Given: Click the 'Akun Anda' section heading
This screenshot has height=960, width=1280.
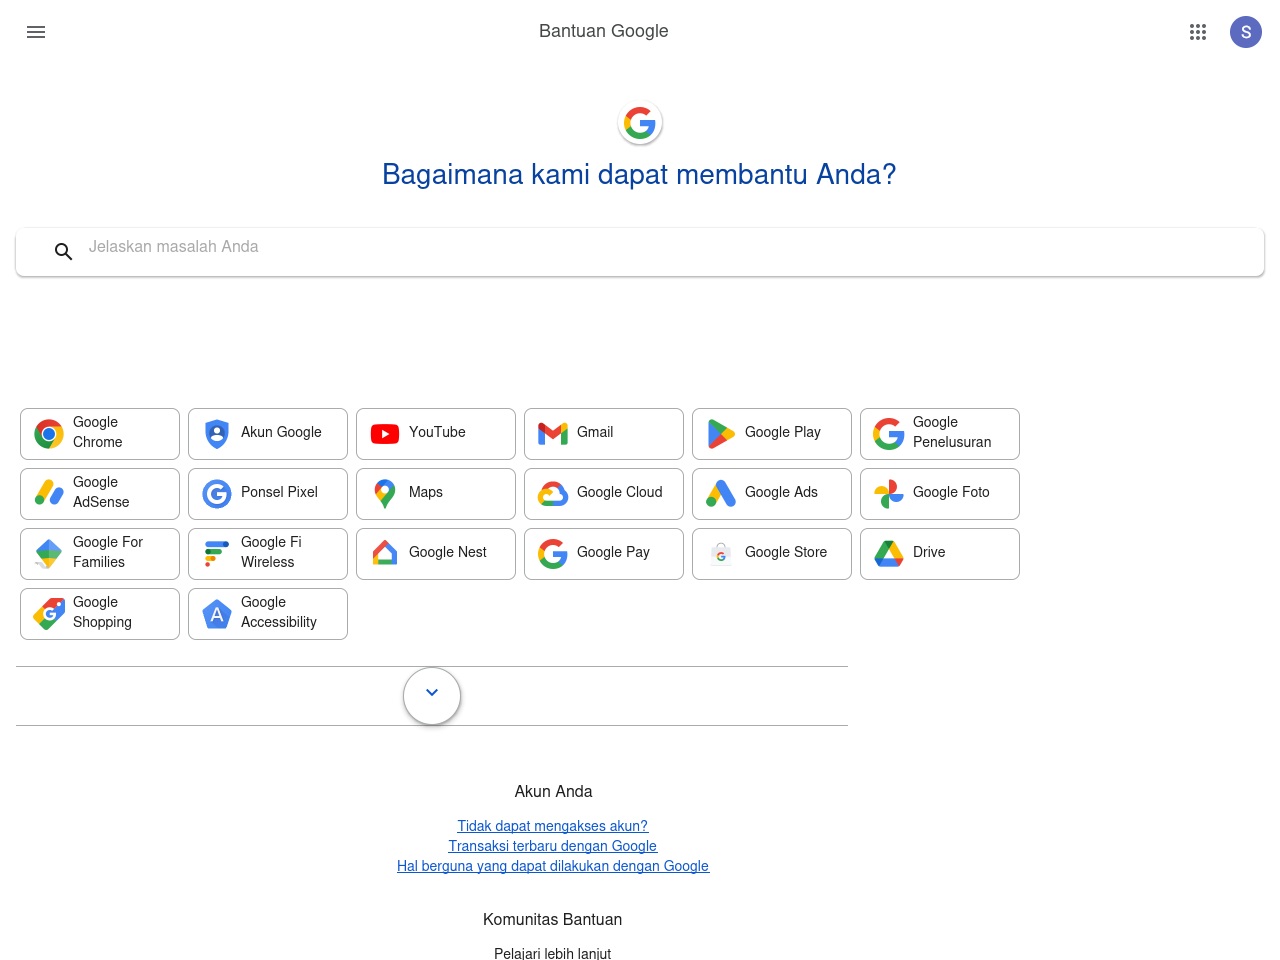Looking at the screenshot, I should coord(553,791).
